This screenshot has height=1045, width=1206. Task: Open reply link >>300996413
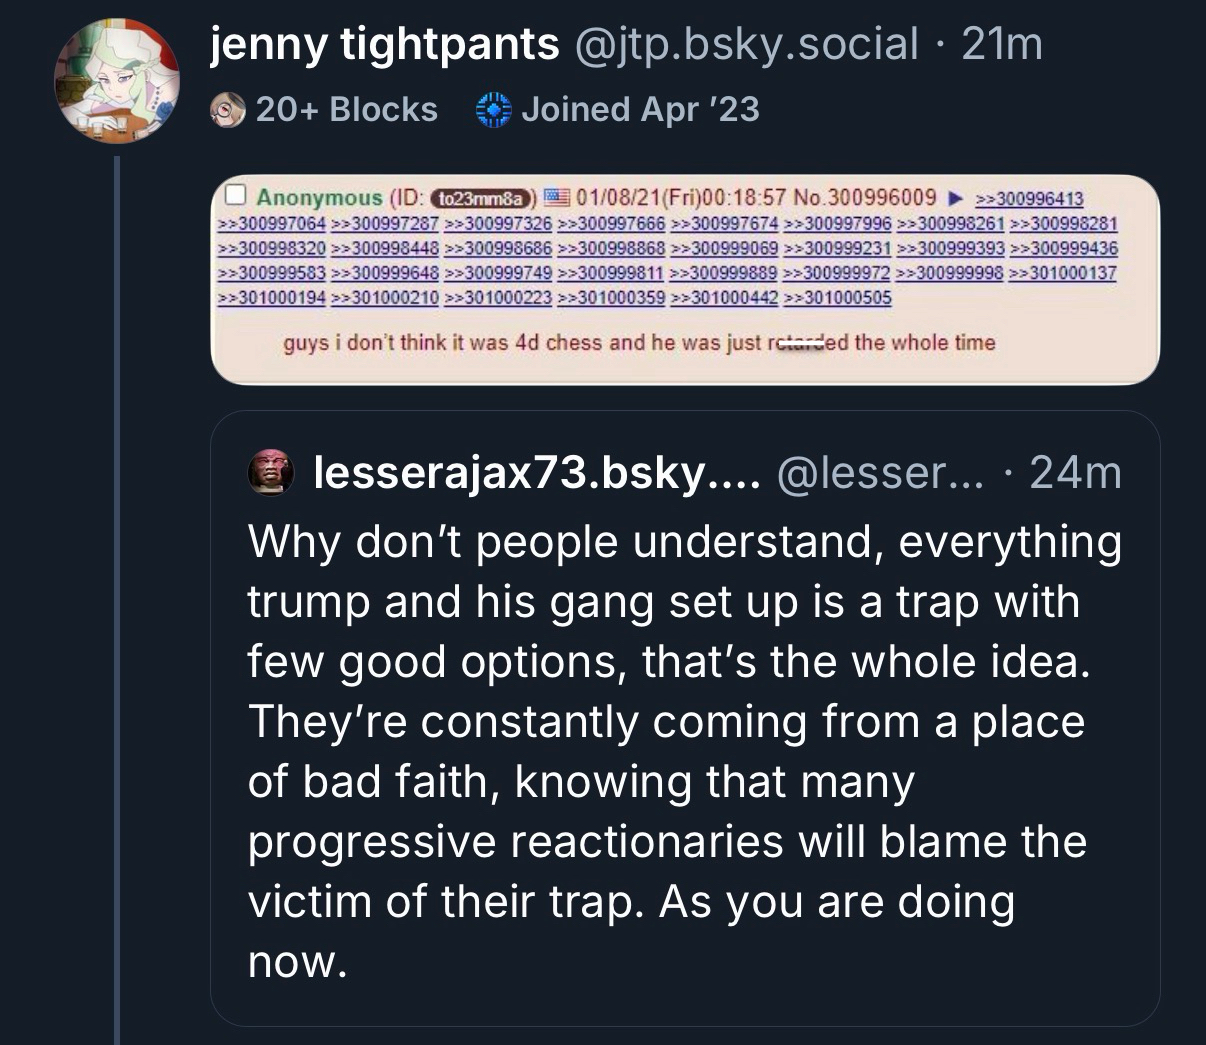coord(1029,199)
